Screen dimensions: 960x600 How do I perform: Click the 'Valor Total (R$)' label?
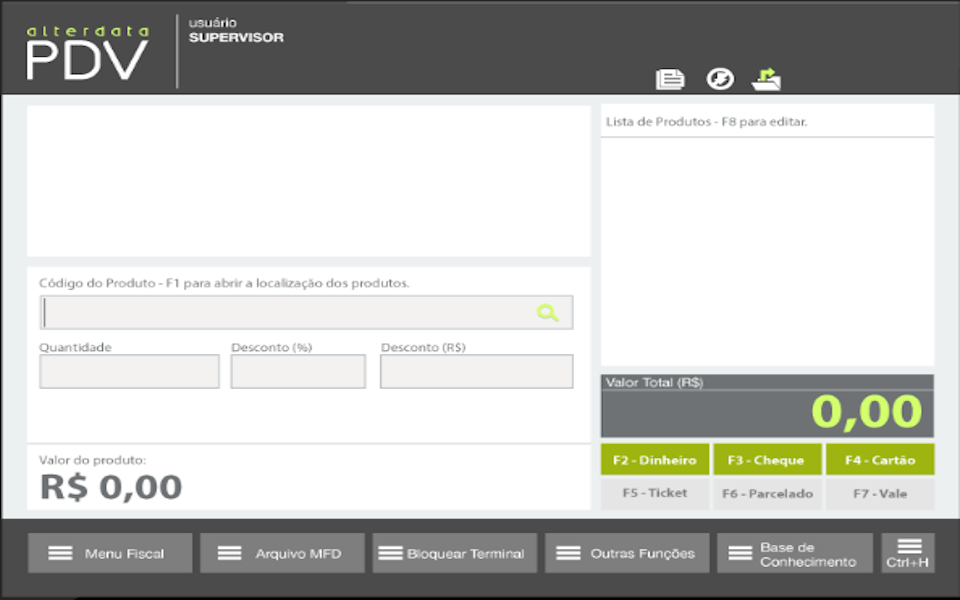coord(654,383)
